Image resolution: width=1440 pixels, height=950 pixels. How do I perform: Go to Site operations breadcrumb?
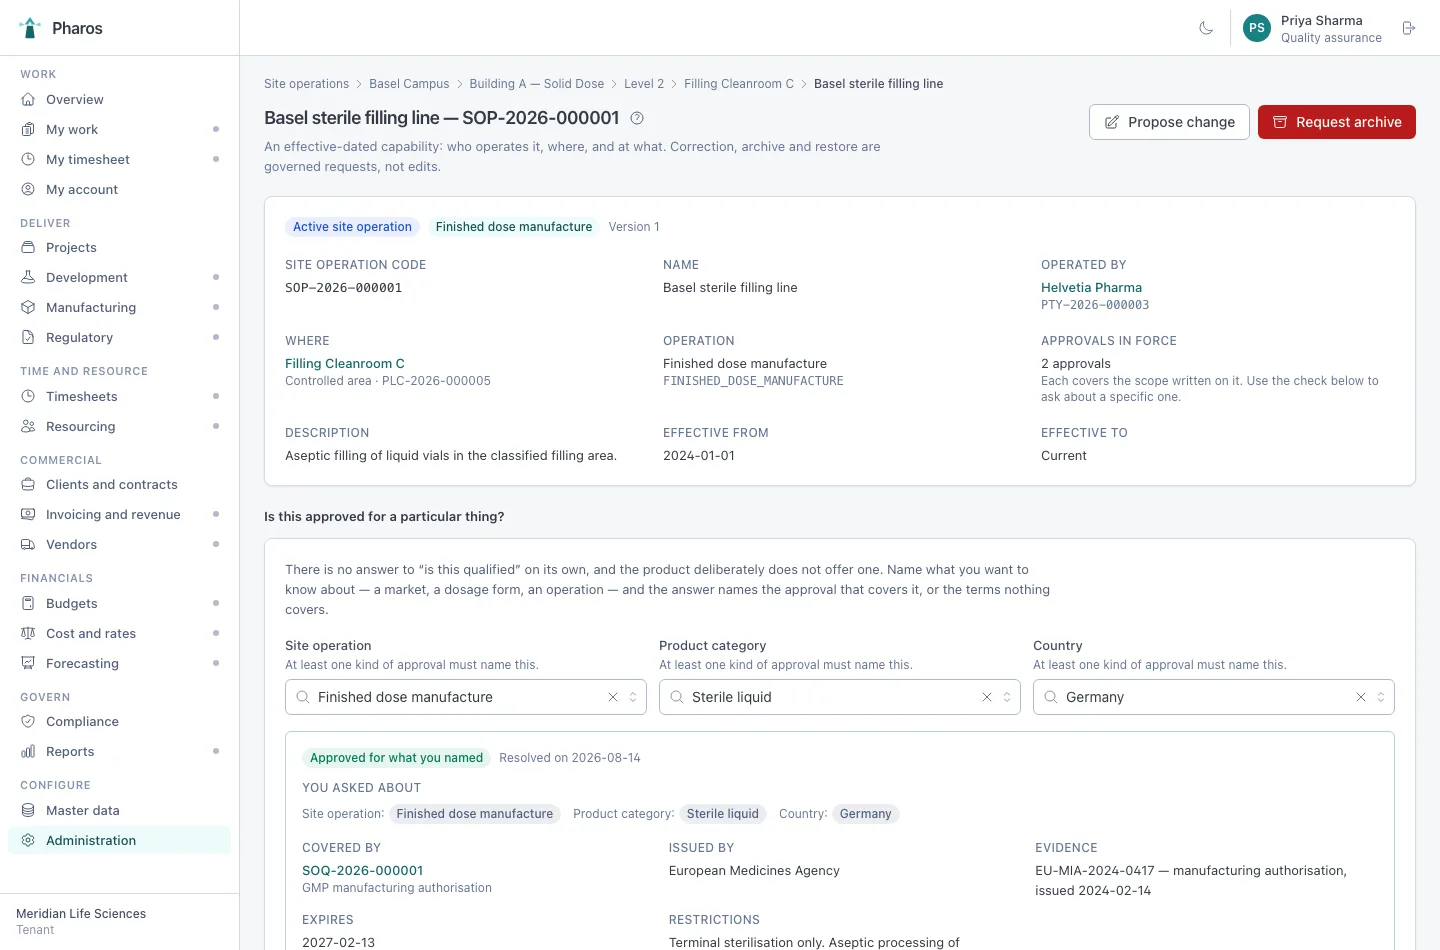pos(306,84)
